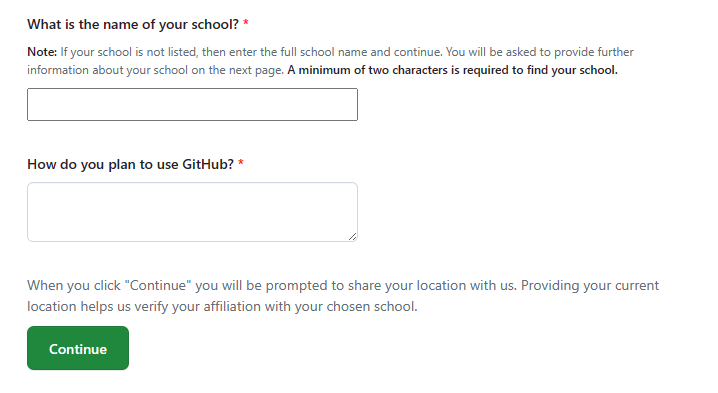718x393 pixels.
Task: Click the "Providing your current" phrase in the paragraph
Action: click(590, 285)
